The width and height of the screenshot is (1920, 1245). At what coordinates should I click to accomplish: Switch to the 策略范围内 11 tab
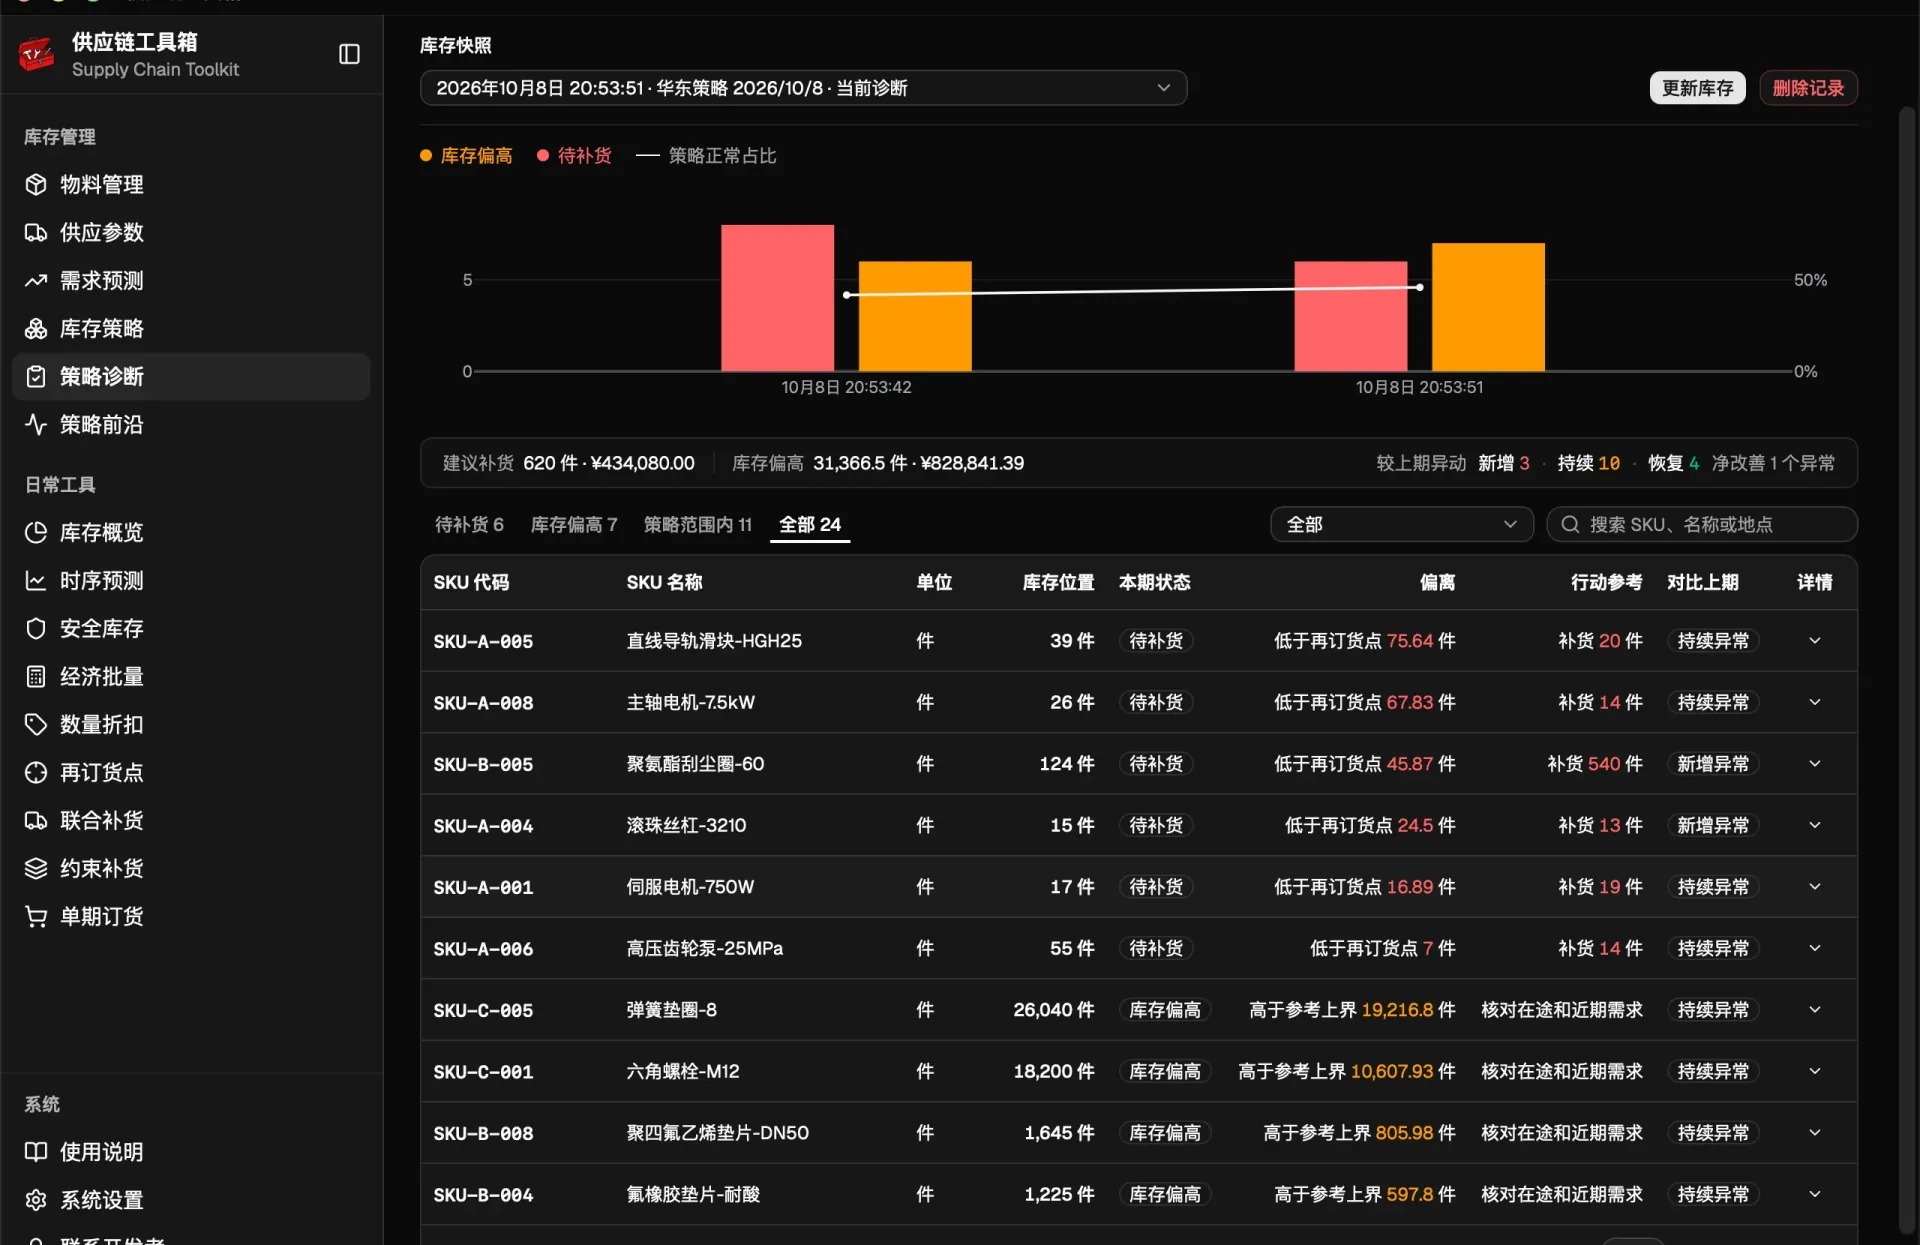pyautogui.click(x=697, y=524)
